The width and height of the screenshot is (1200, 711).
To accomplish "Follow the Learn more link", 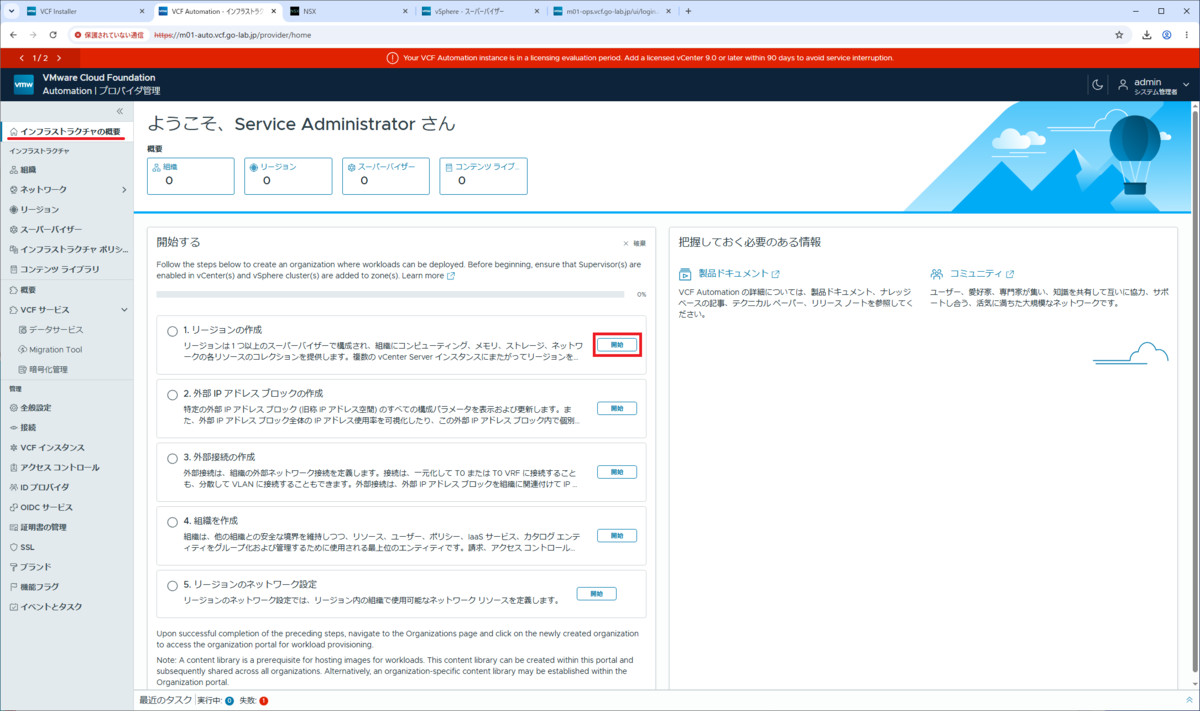I will point(428,276).
